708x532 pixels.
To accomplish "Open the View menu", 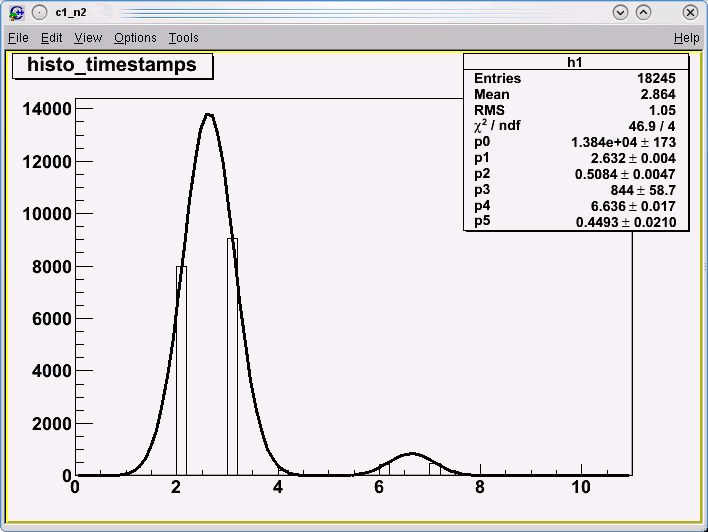I will tap(88, 38).
